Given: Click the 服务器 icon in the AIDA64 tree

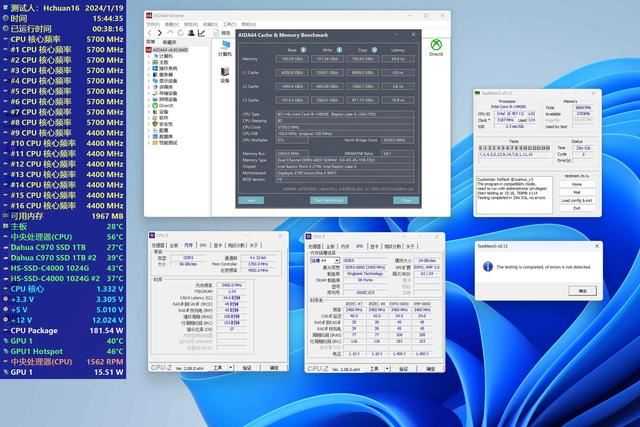Looking at the screenshot, I should coord(156,75).
